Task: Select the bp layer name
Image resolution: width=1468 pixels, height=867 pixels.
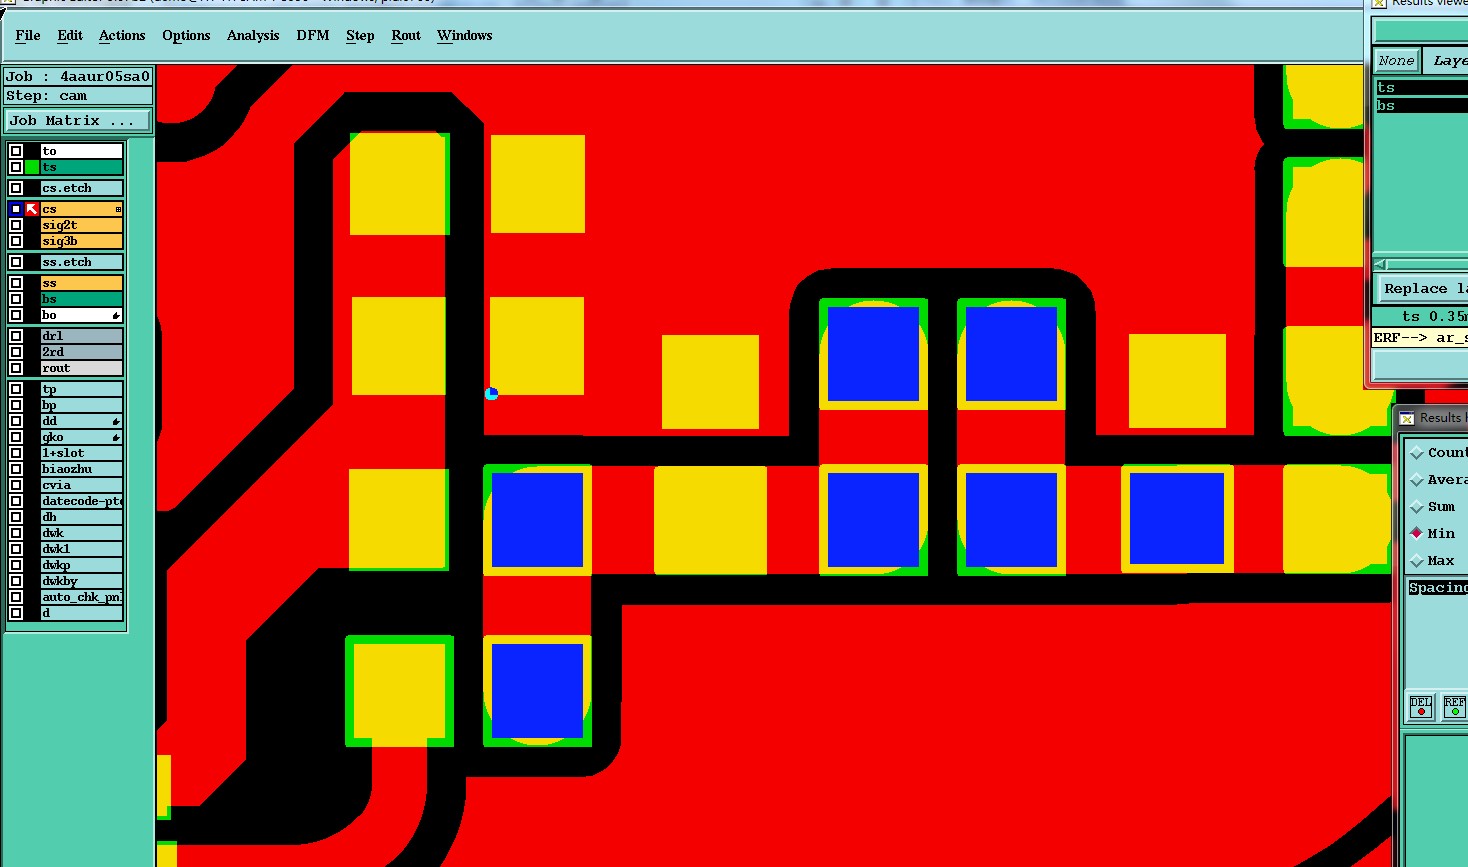Action: tap(81, 405)
